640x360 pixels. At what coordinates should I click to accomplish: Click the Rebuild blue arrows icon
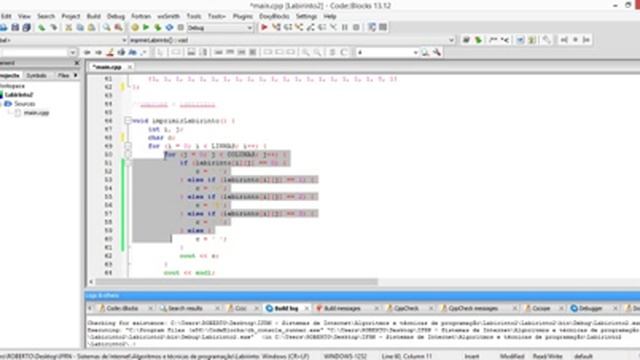(x=169, y=27)
